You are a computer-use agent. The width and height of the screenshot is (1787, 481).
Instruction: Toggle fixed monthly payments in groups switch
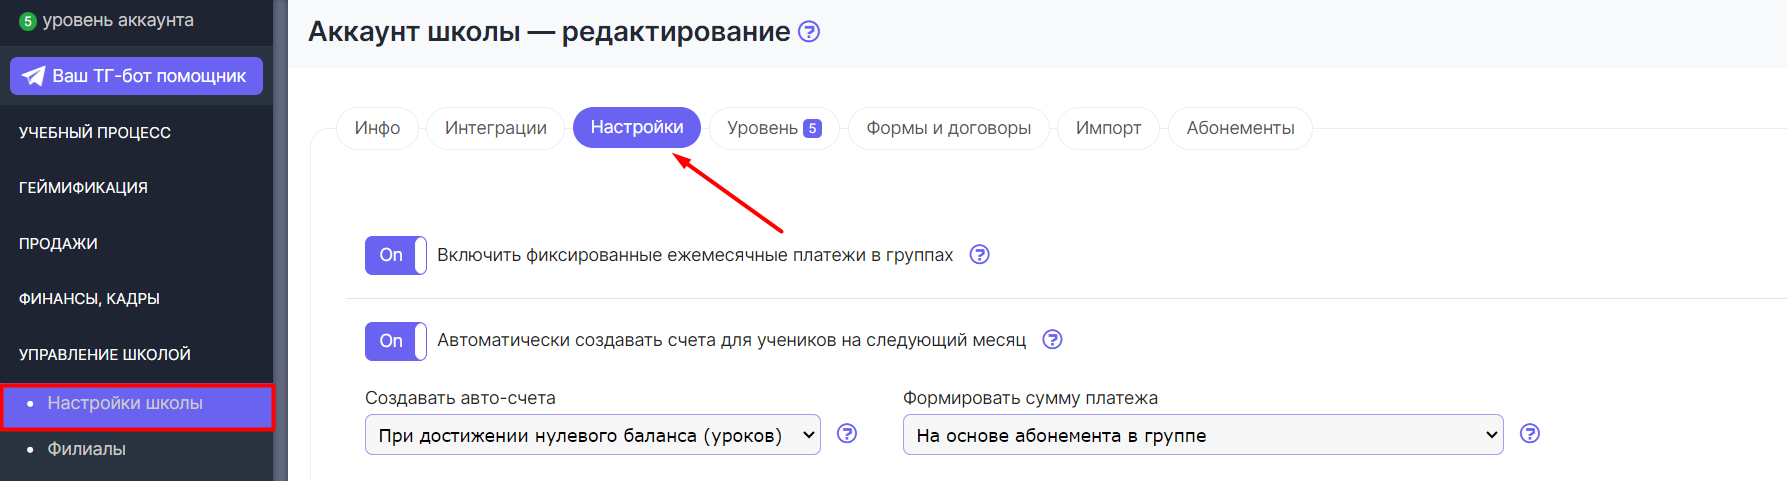pos(396,255)
